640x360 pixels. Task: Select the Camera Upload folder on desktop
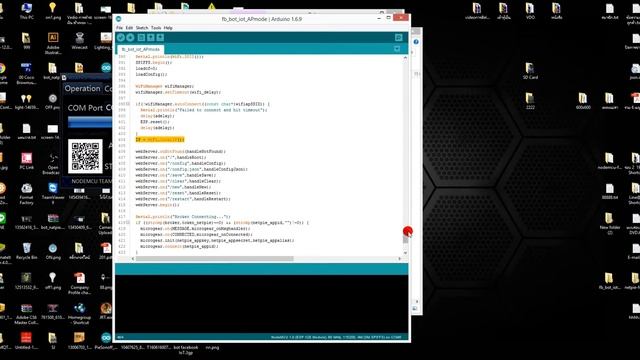(x=106, y=223)
